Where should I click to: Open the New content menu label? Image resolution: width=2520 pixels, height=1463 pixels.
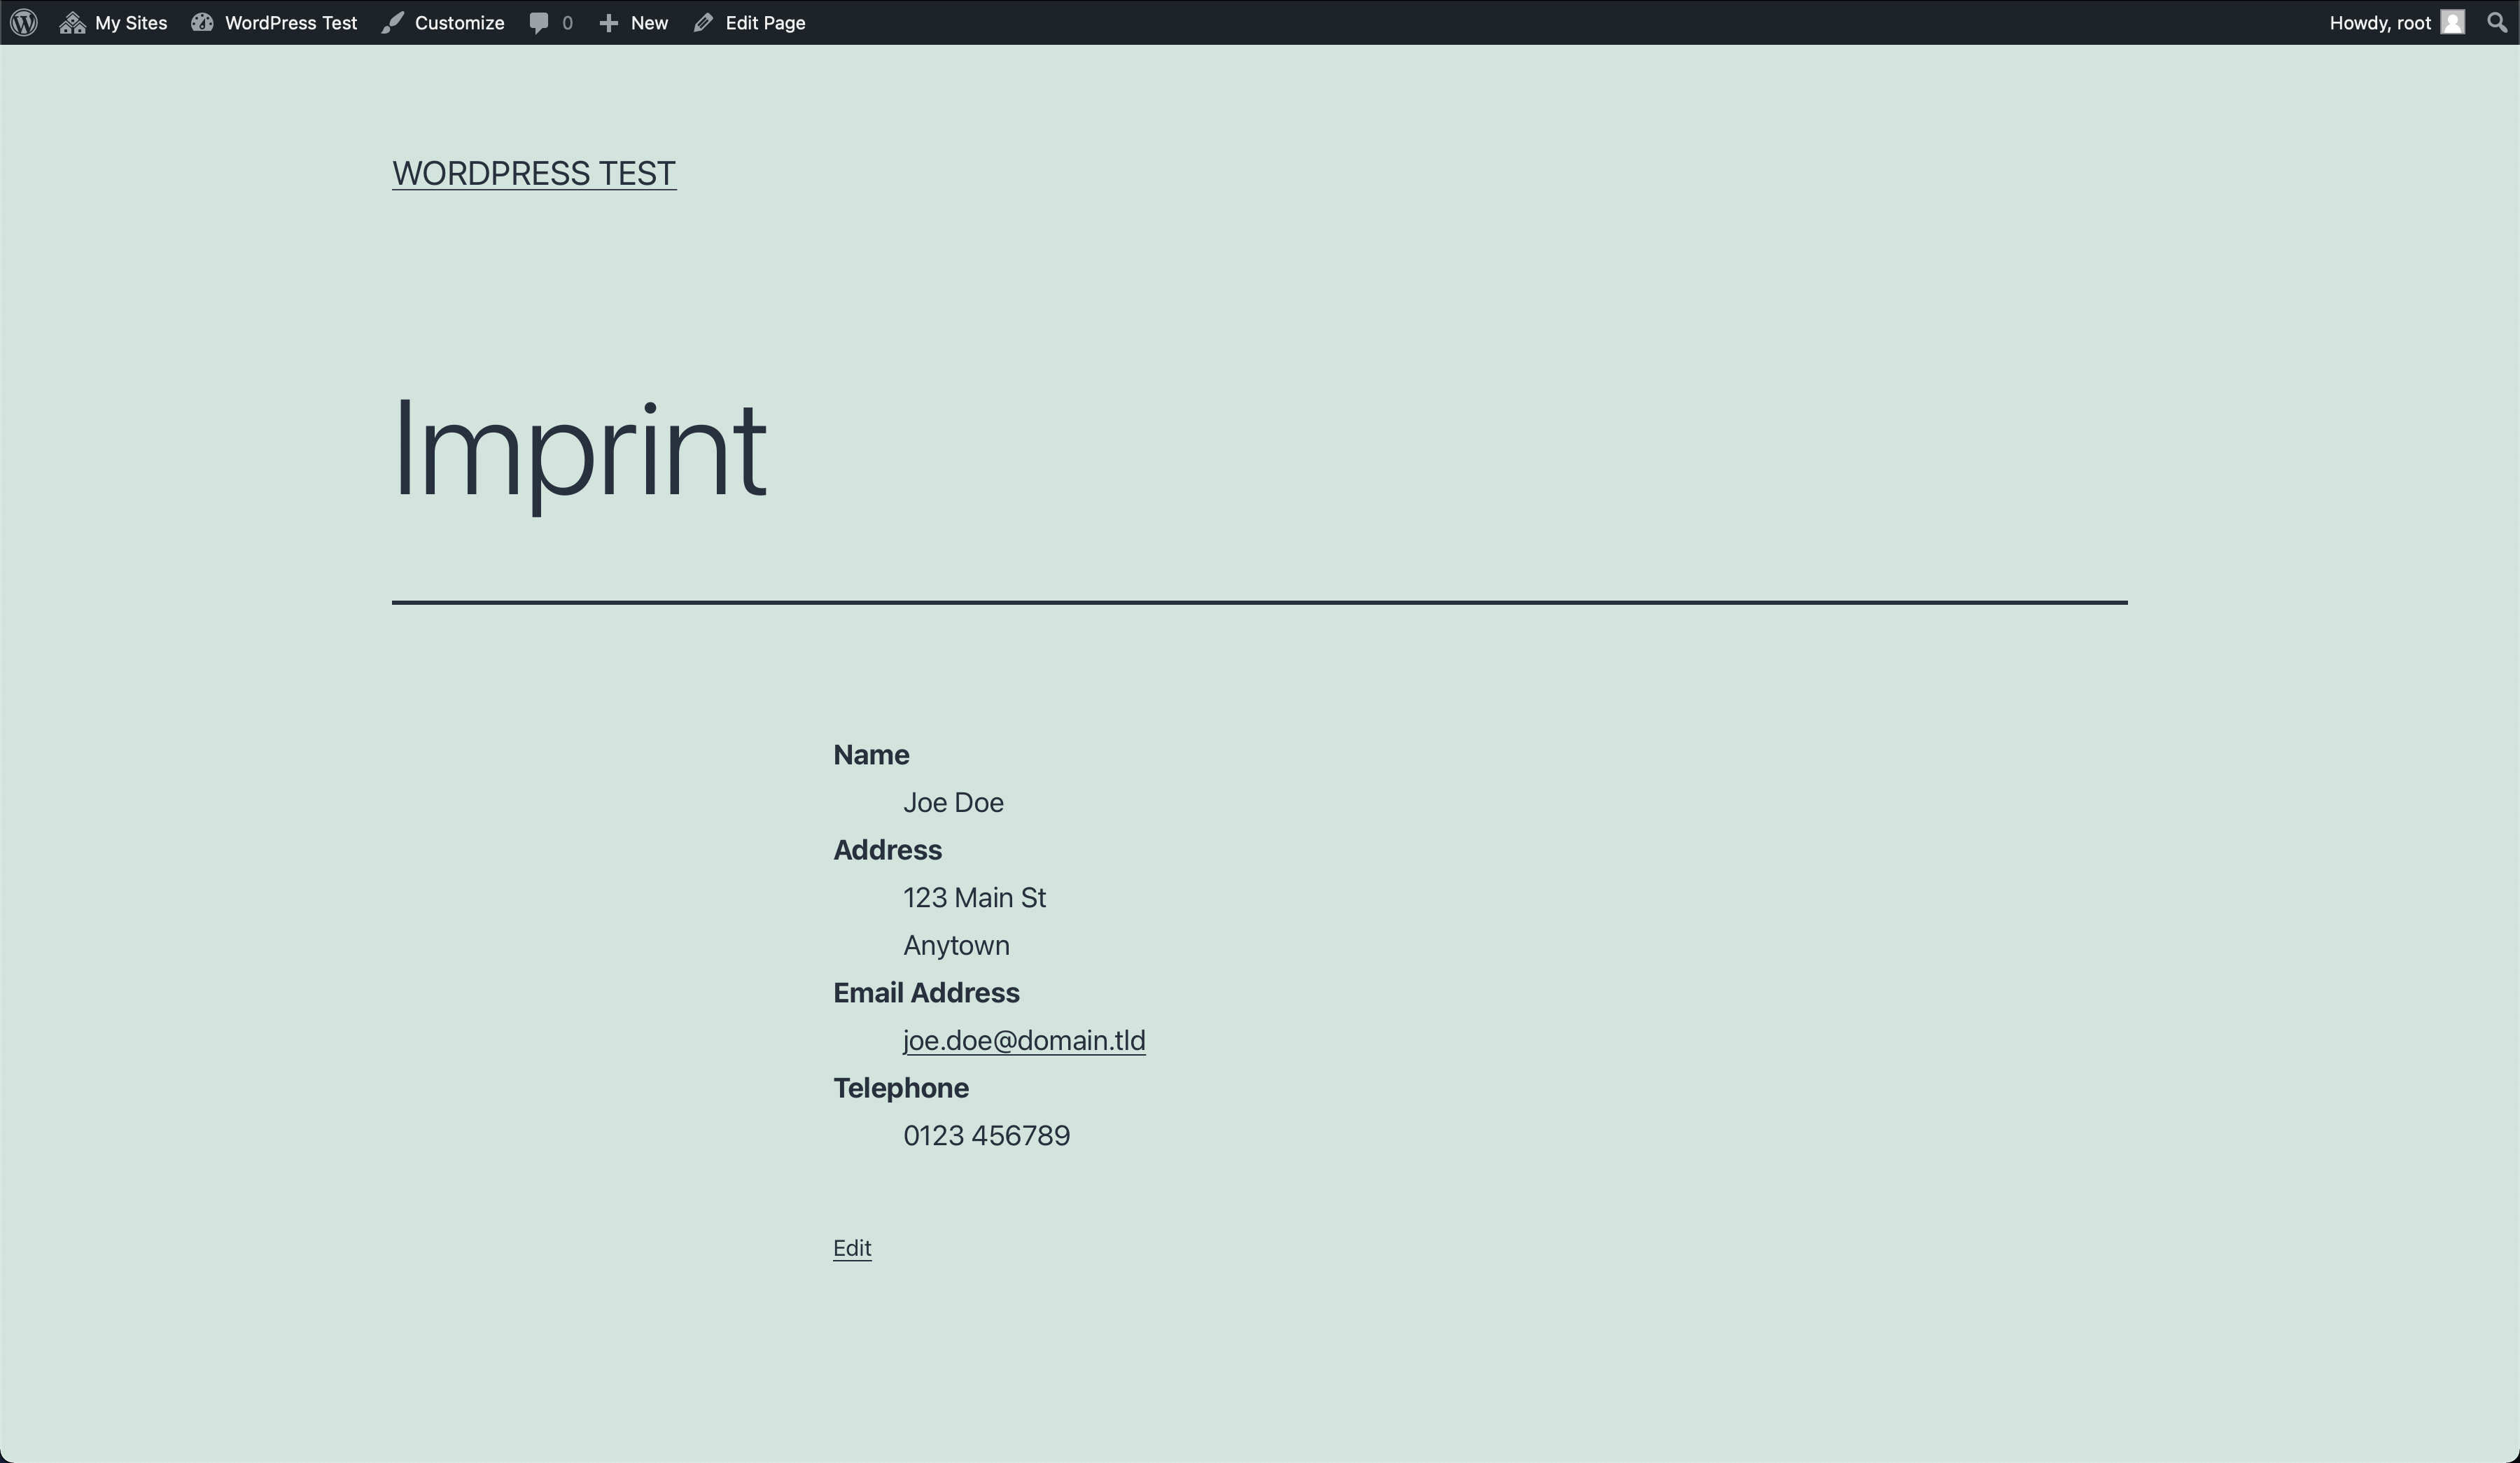pos(649,23)
